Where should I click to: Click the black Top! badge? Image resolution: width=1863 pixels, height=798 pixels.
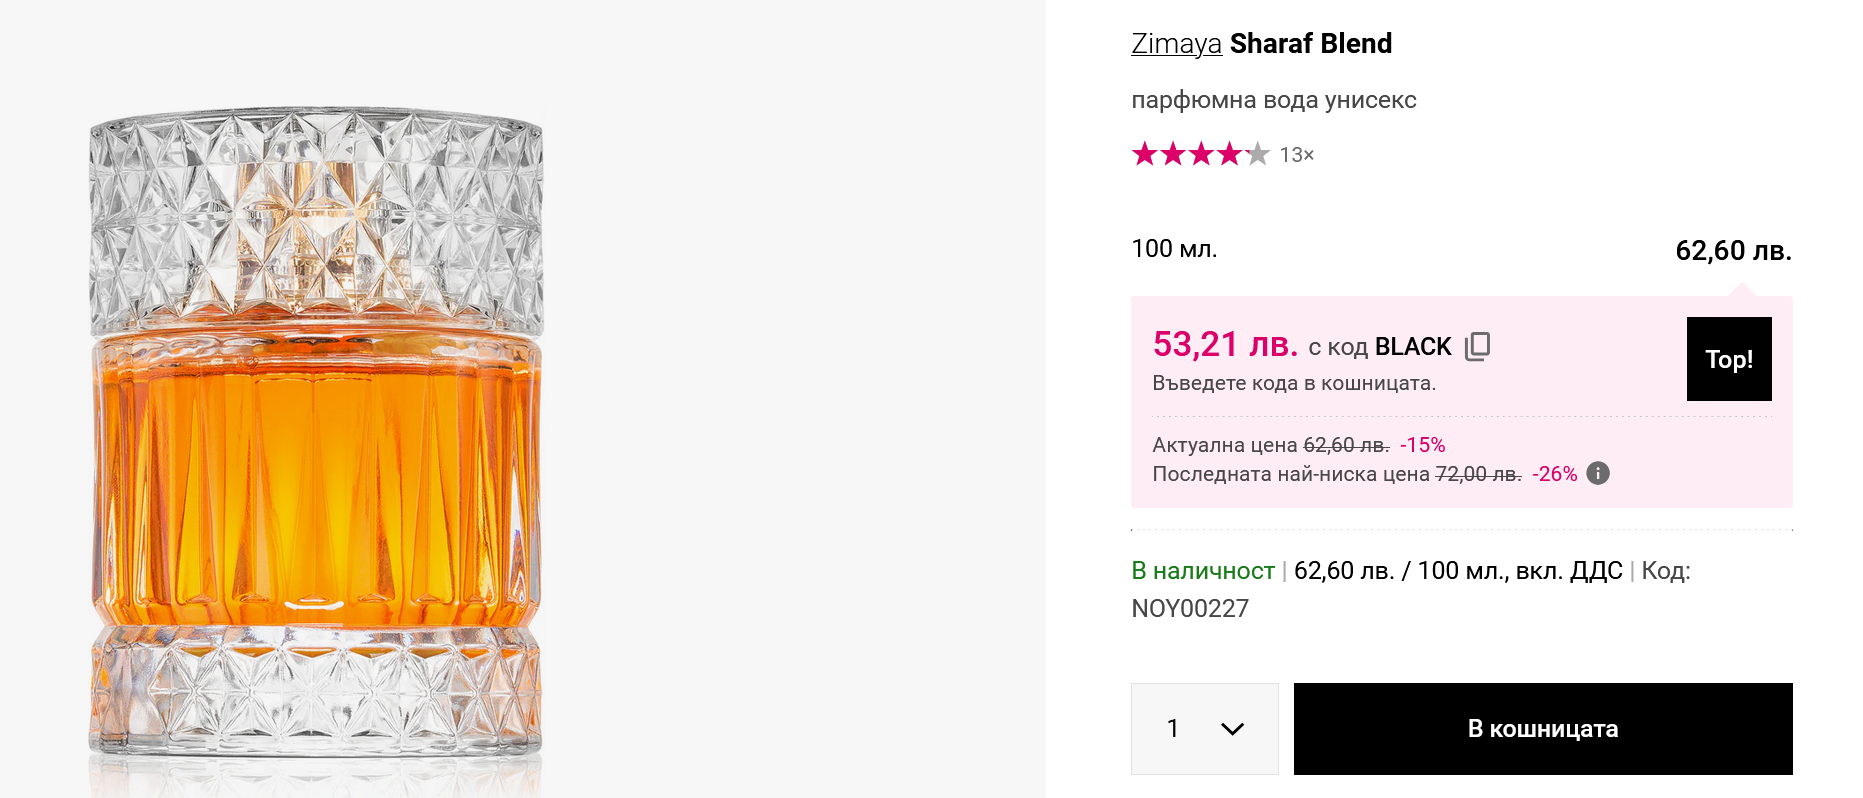point(1728,359)
